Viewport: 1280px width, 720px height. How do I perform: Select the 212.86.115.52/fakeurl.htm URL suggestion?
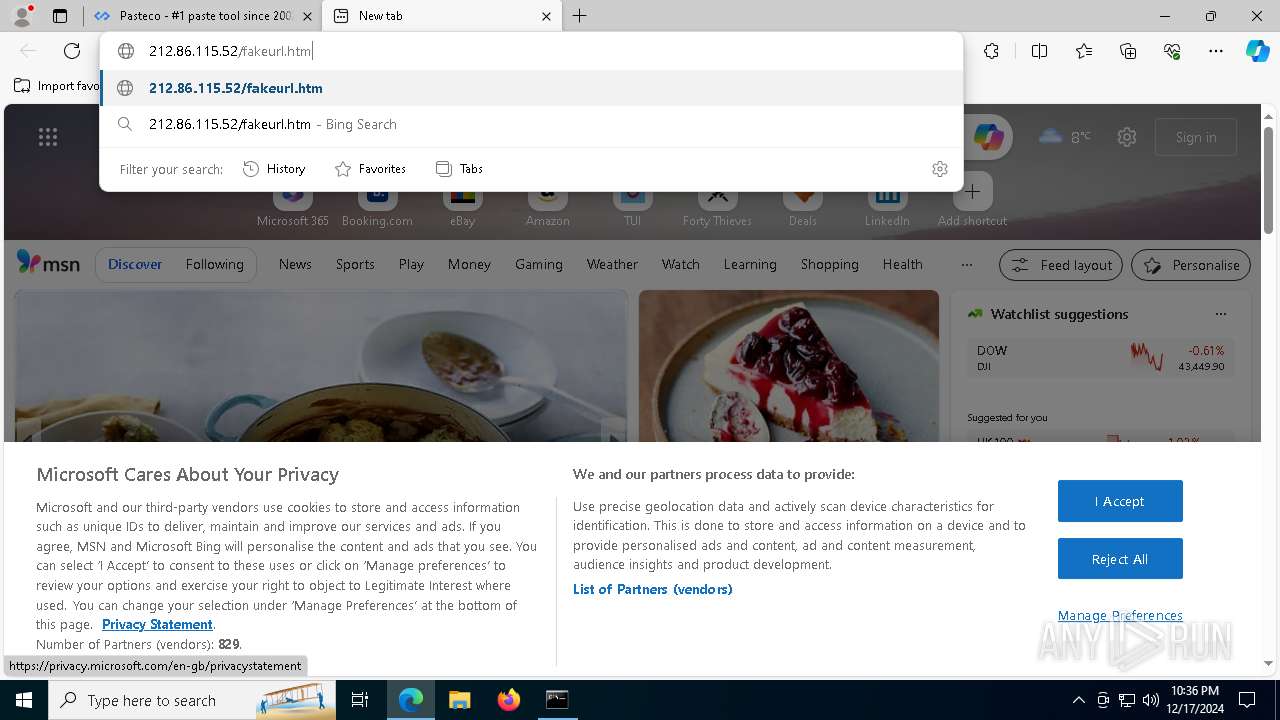[x=531, y=88]
